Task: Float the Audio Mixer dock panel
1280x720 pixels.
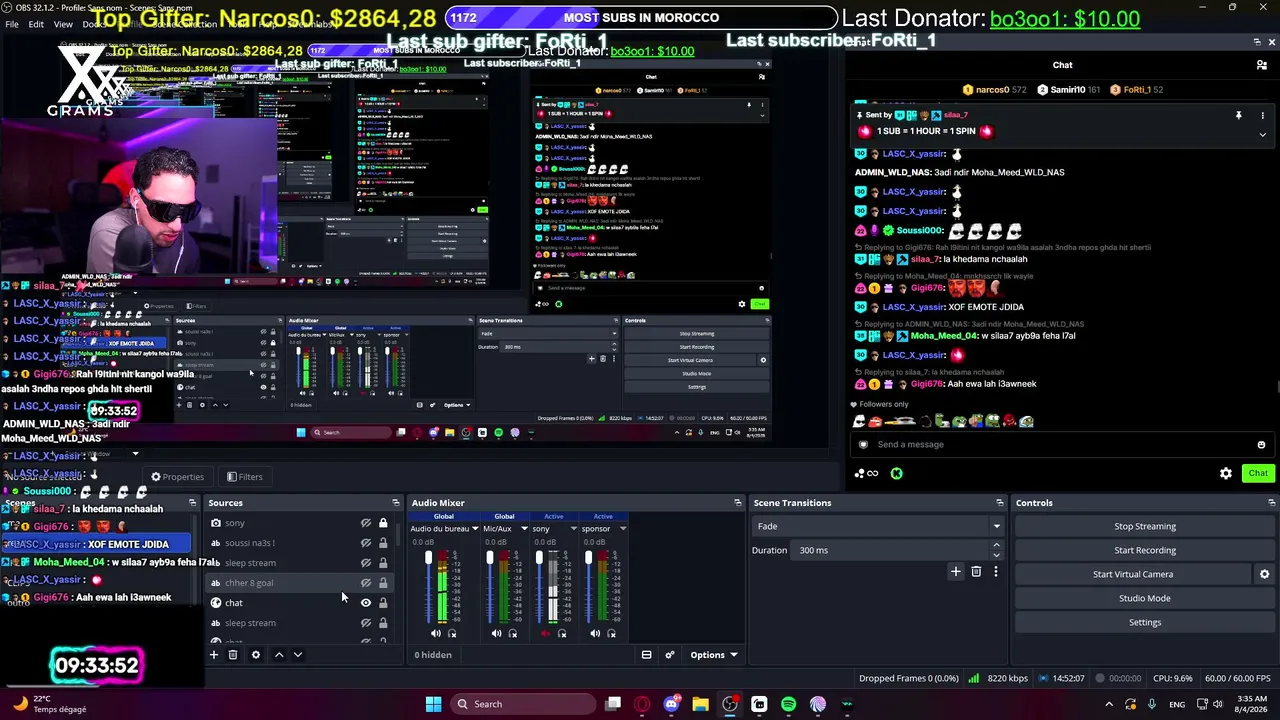Action: (x=738, y=503)
